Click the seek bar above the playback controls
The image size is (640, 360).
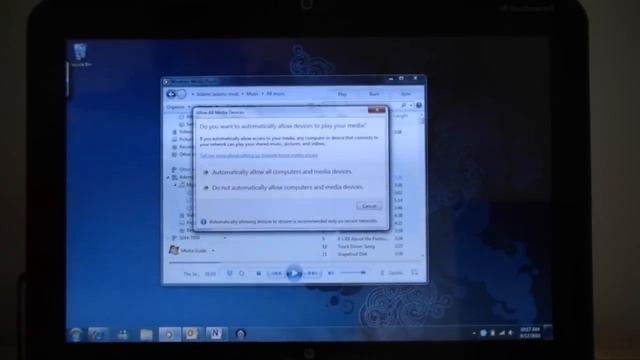pyautogui.click(x=295, y=262)
